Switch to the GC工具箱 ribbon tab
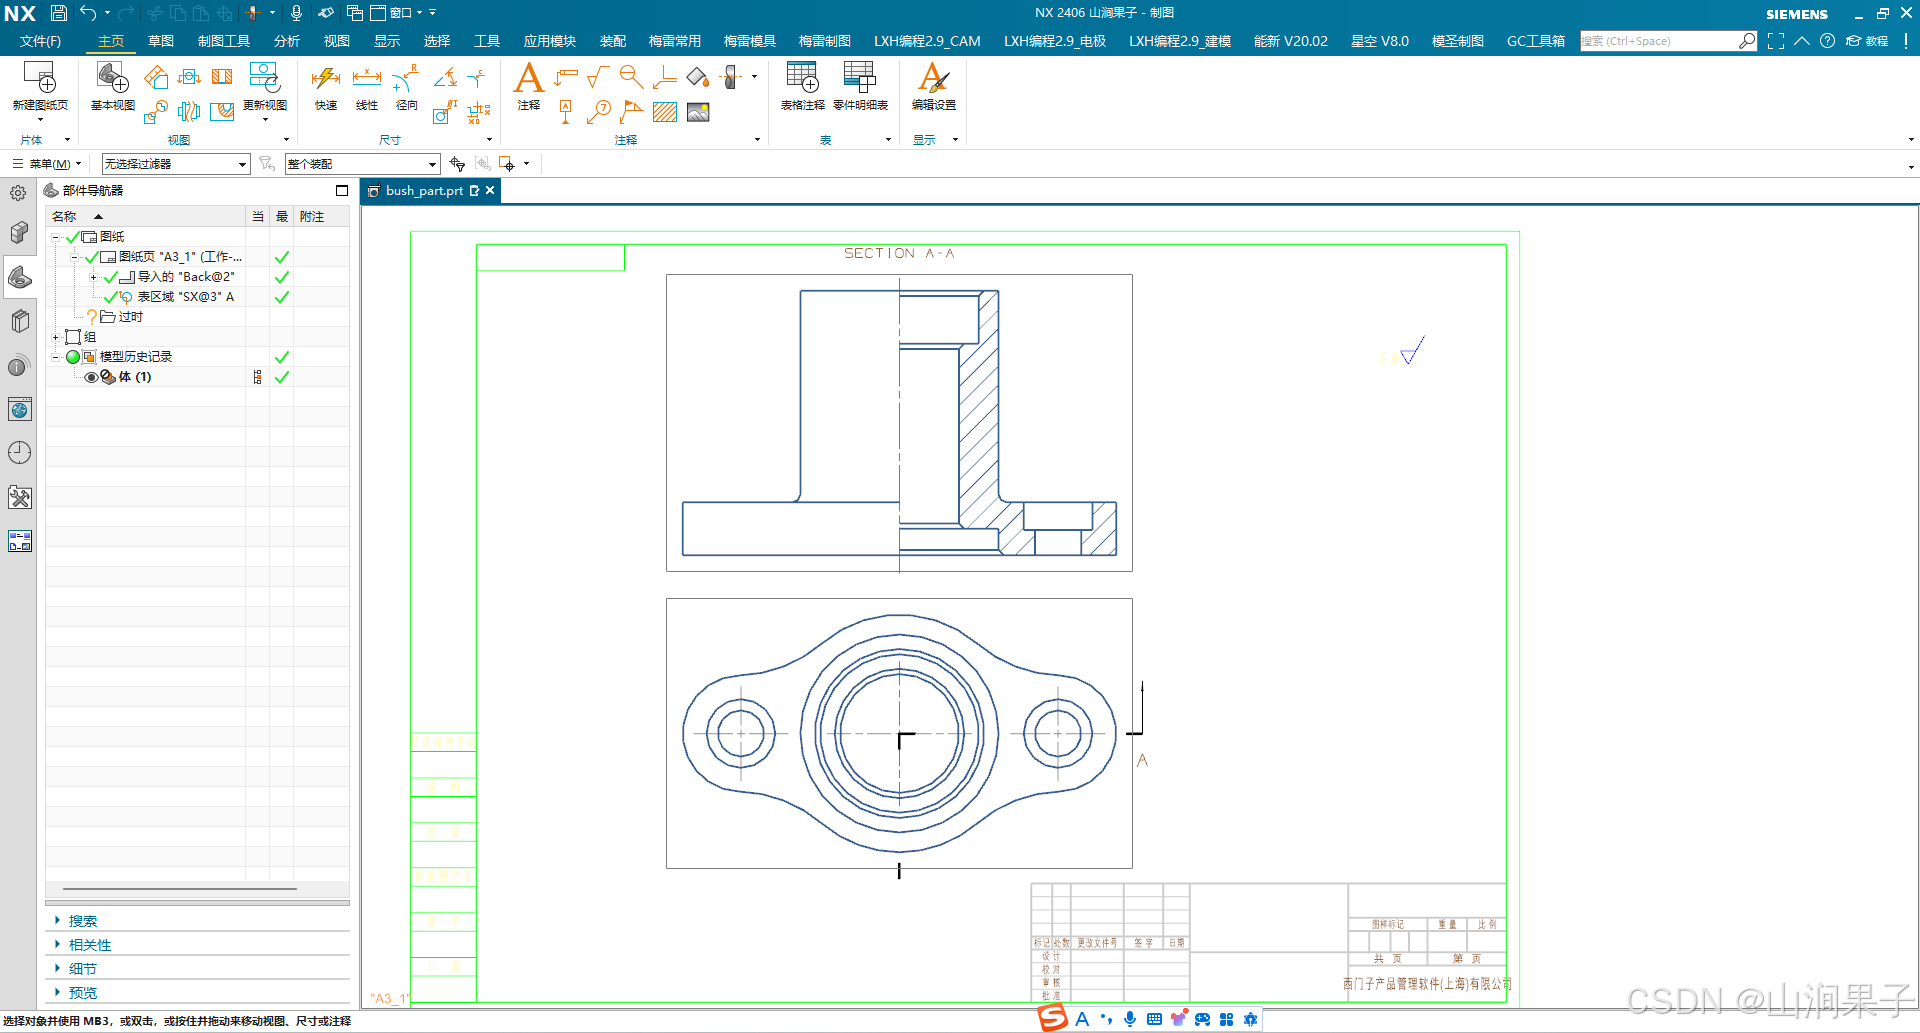 (x=1536, y=41)
